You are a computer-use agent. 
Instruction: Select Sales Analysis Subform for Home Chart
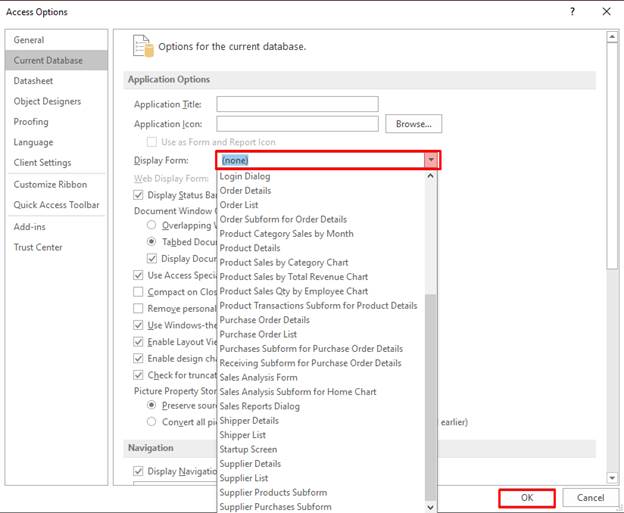coord(321,392)
